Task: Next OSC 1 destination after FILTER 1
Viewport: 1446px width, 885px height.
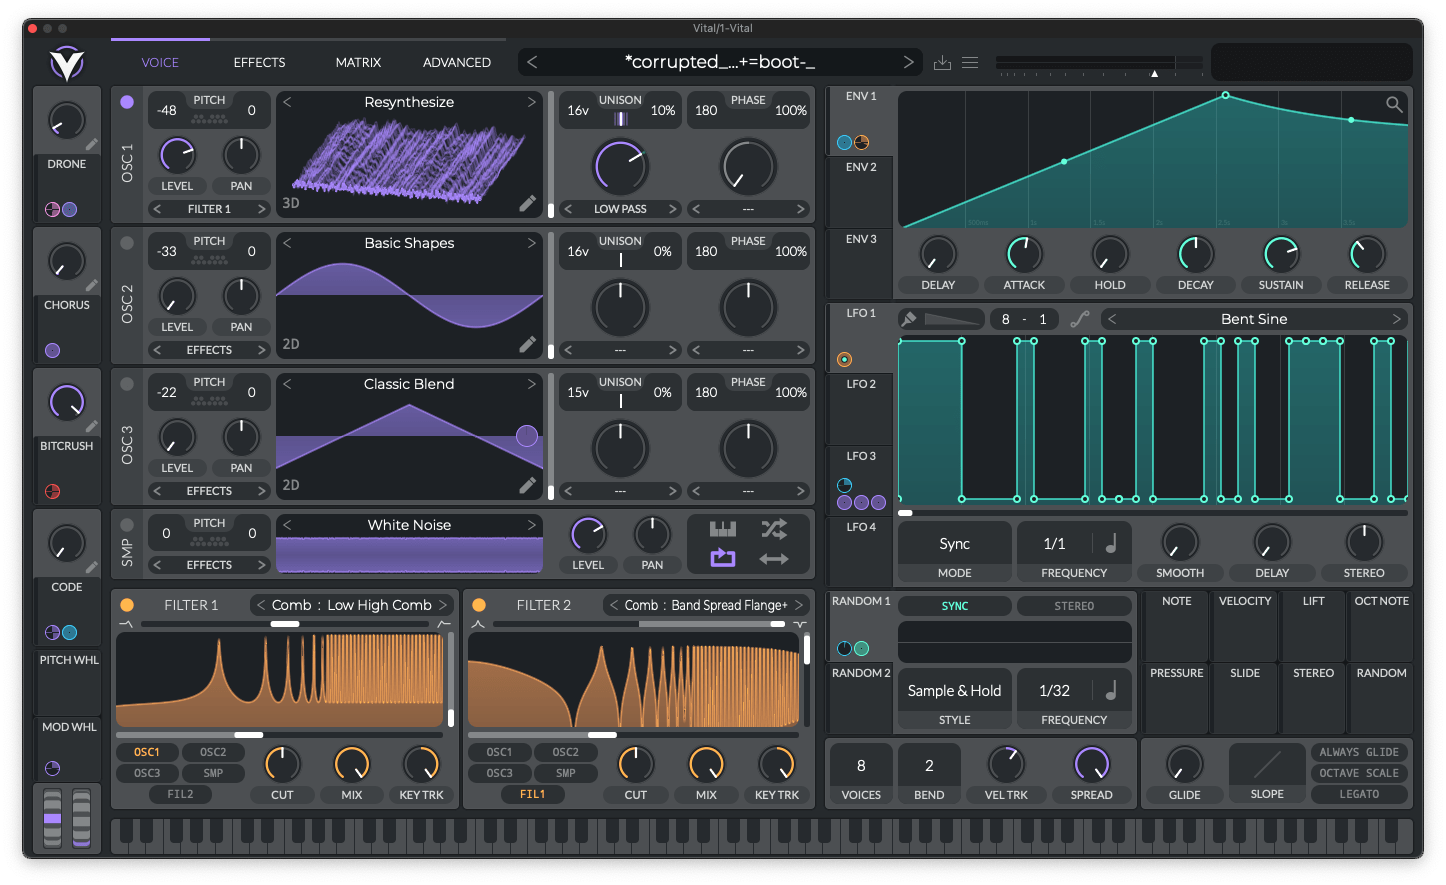Action: (262, 209)
